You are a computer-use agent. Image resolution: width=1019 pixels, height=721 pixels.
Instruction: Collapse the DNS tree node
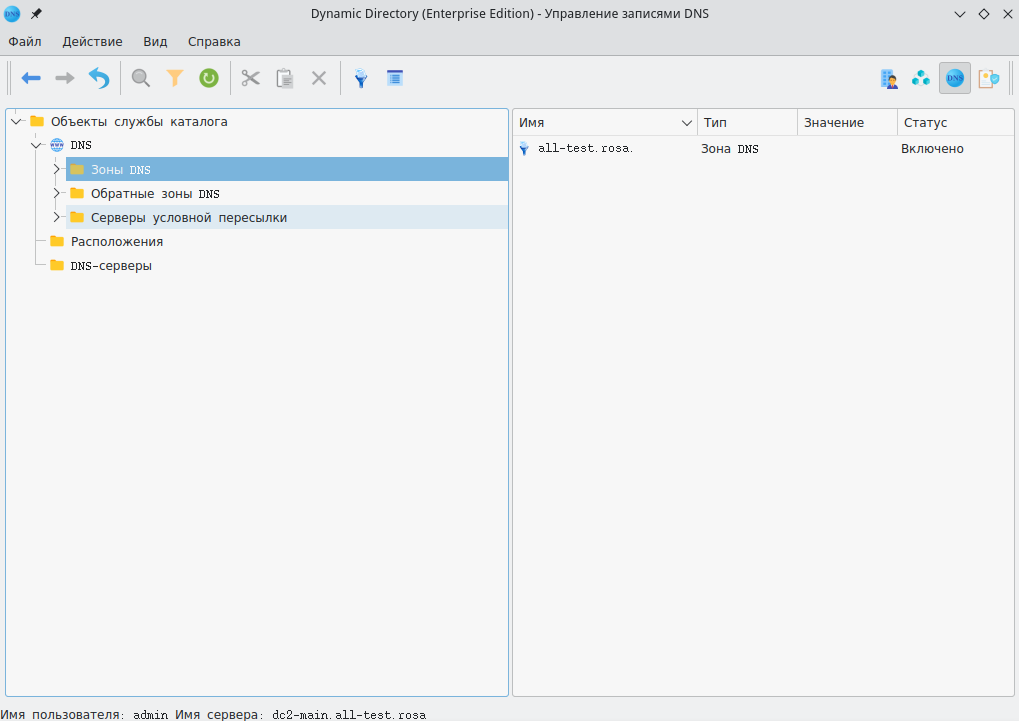pyautogui.click(x=37, y=146)
